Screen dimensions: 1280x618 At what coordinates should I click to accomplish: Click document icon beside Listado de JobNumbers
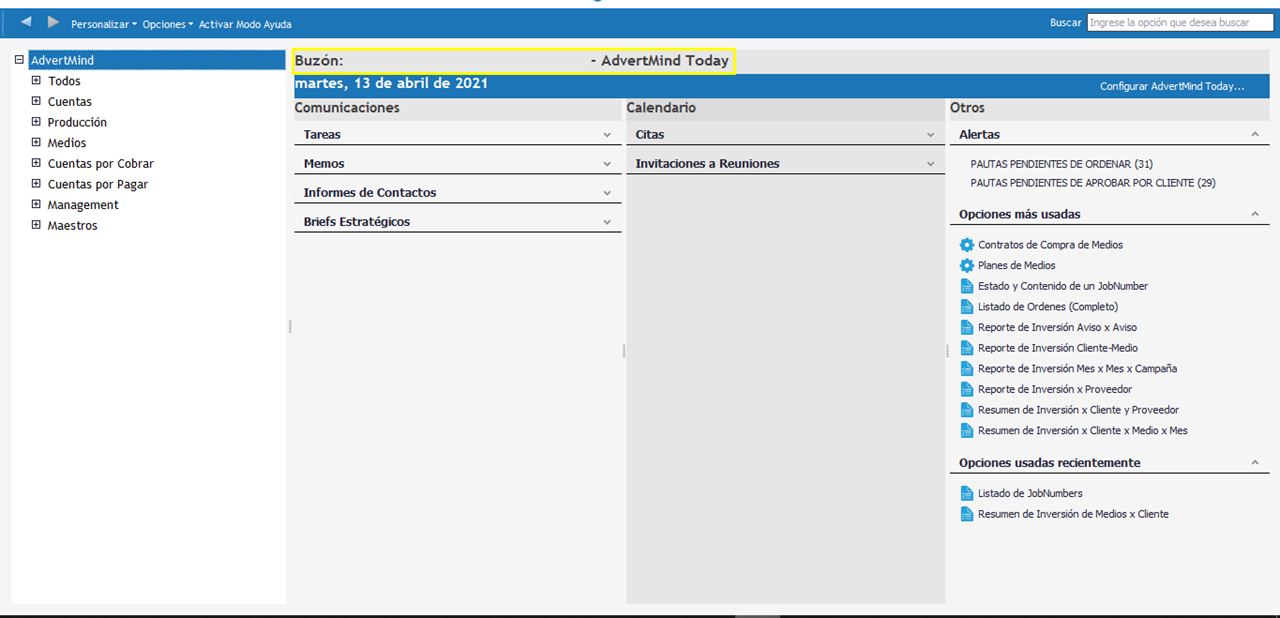pyautogui.click(x=966, y=493)
